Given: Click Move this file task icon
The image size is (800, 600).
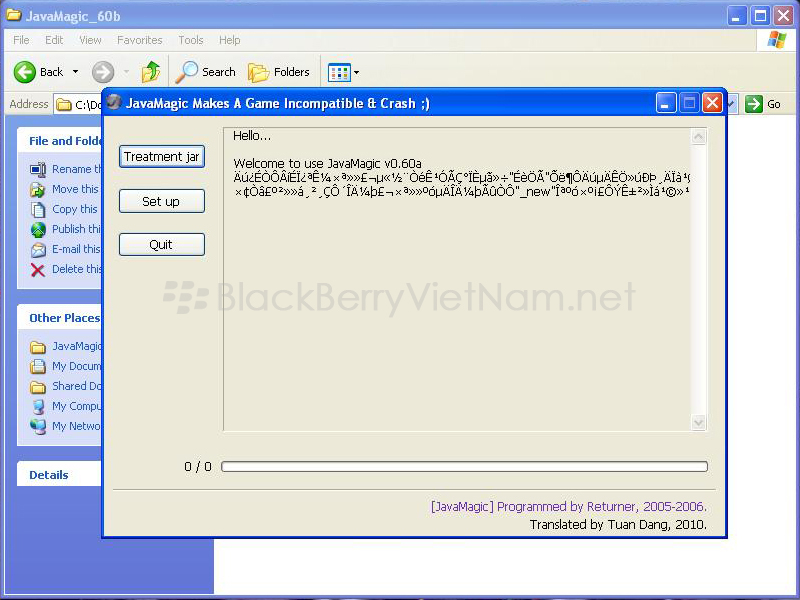Looking at the screenshot, I should click(x=38, y=189).
